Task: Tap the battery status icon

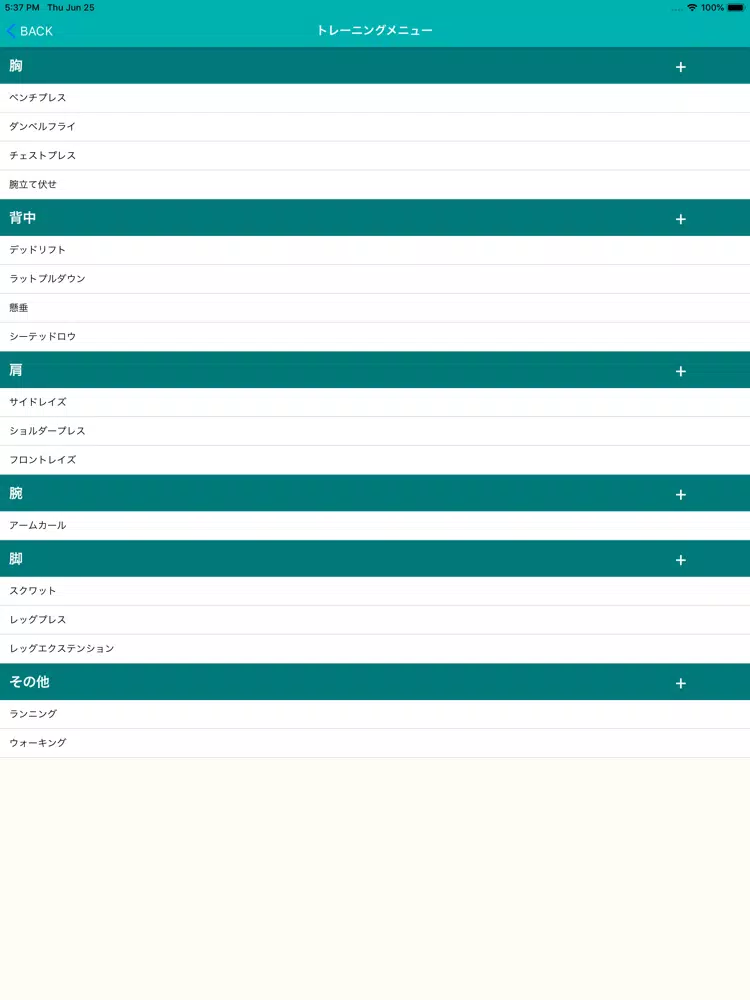Action: click(x=735, y=8)
